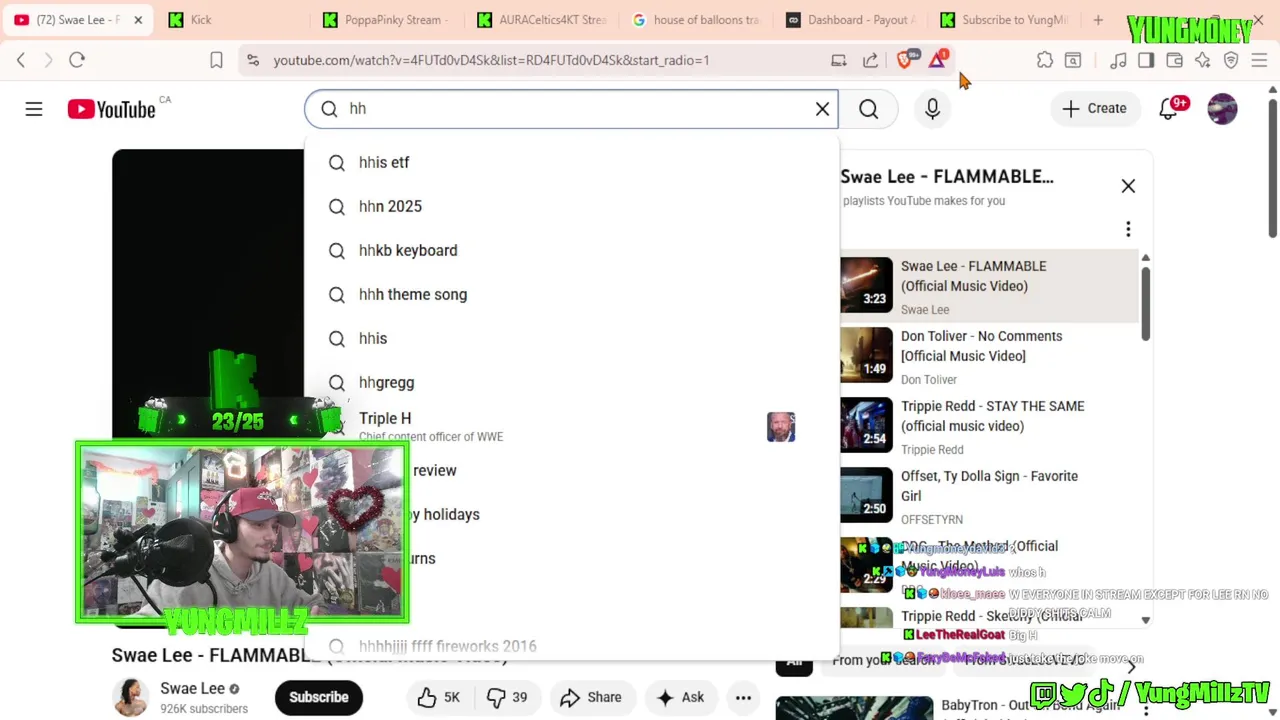The height and width of the screenshot is (720, 1280).
Task: Select suggestion 'hhn 2025'
Action: pyautogui.click(x=571, y=207)
